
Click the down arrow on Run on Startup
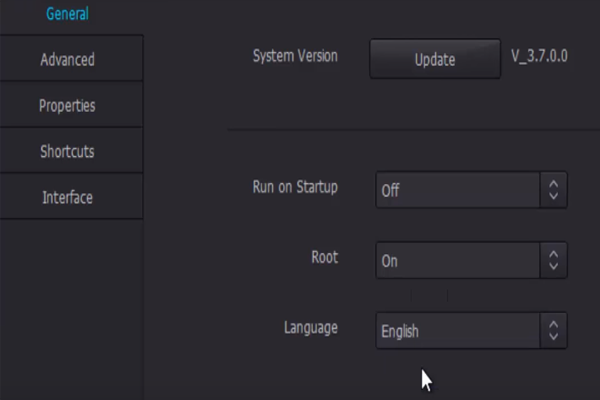554,197
